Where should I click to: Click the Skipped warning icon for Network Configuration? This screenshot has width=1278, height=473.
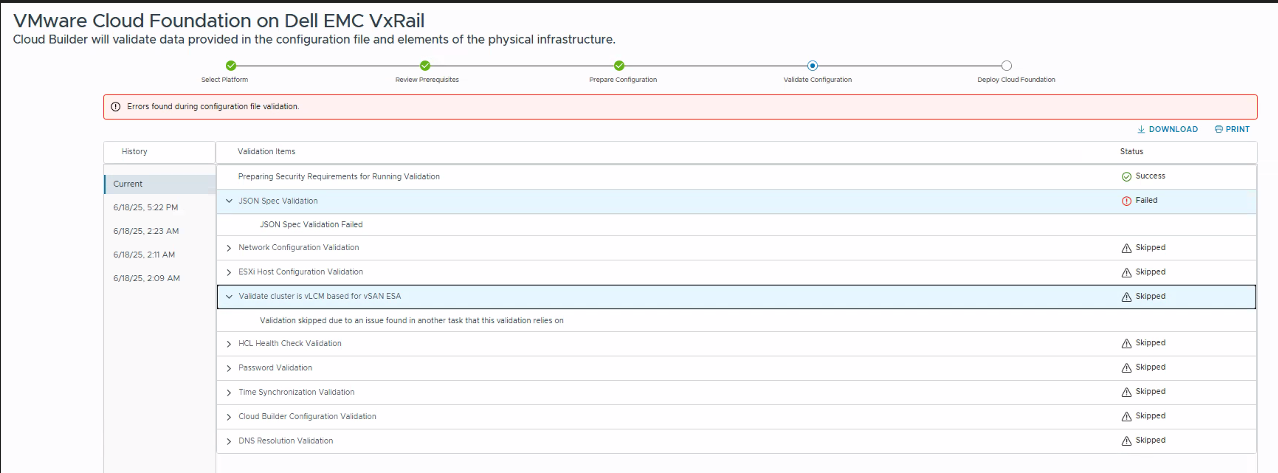tap(1127, 248)
